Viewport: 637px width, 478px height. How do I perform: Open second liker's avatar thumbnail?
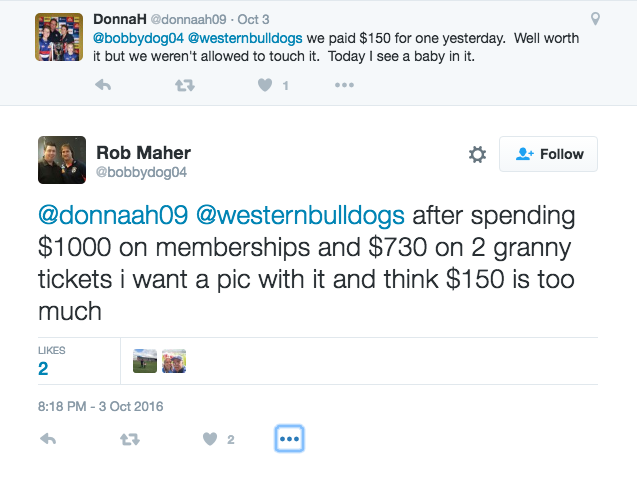click(x=174, y=361)
